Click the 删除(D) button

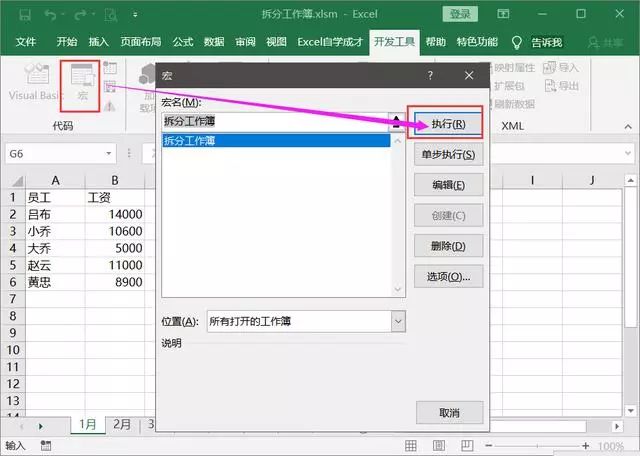[448, 246]
